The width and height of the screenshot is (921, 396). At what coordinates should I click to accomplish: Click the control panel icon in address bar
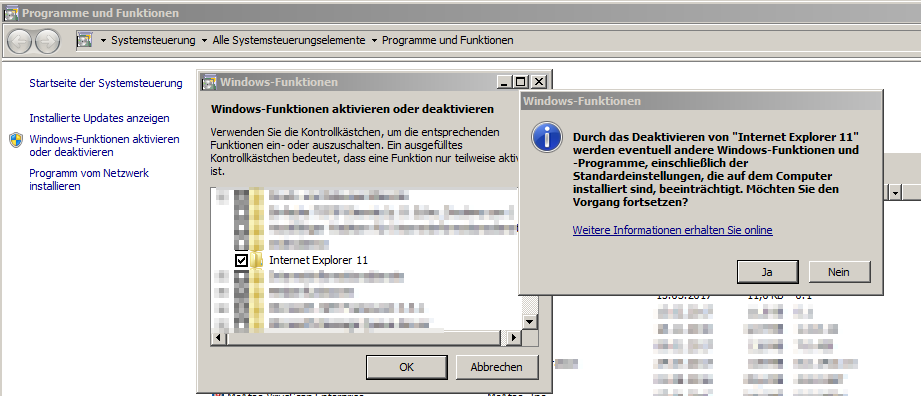tap(85, 41)
